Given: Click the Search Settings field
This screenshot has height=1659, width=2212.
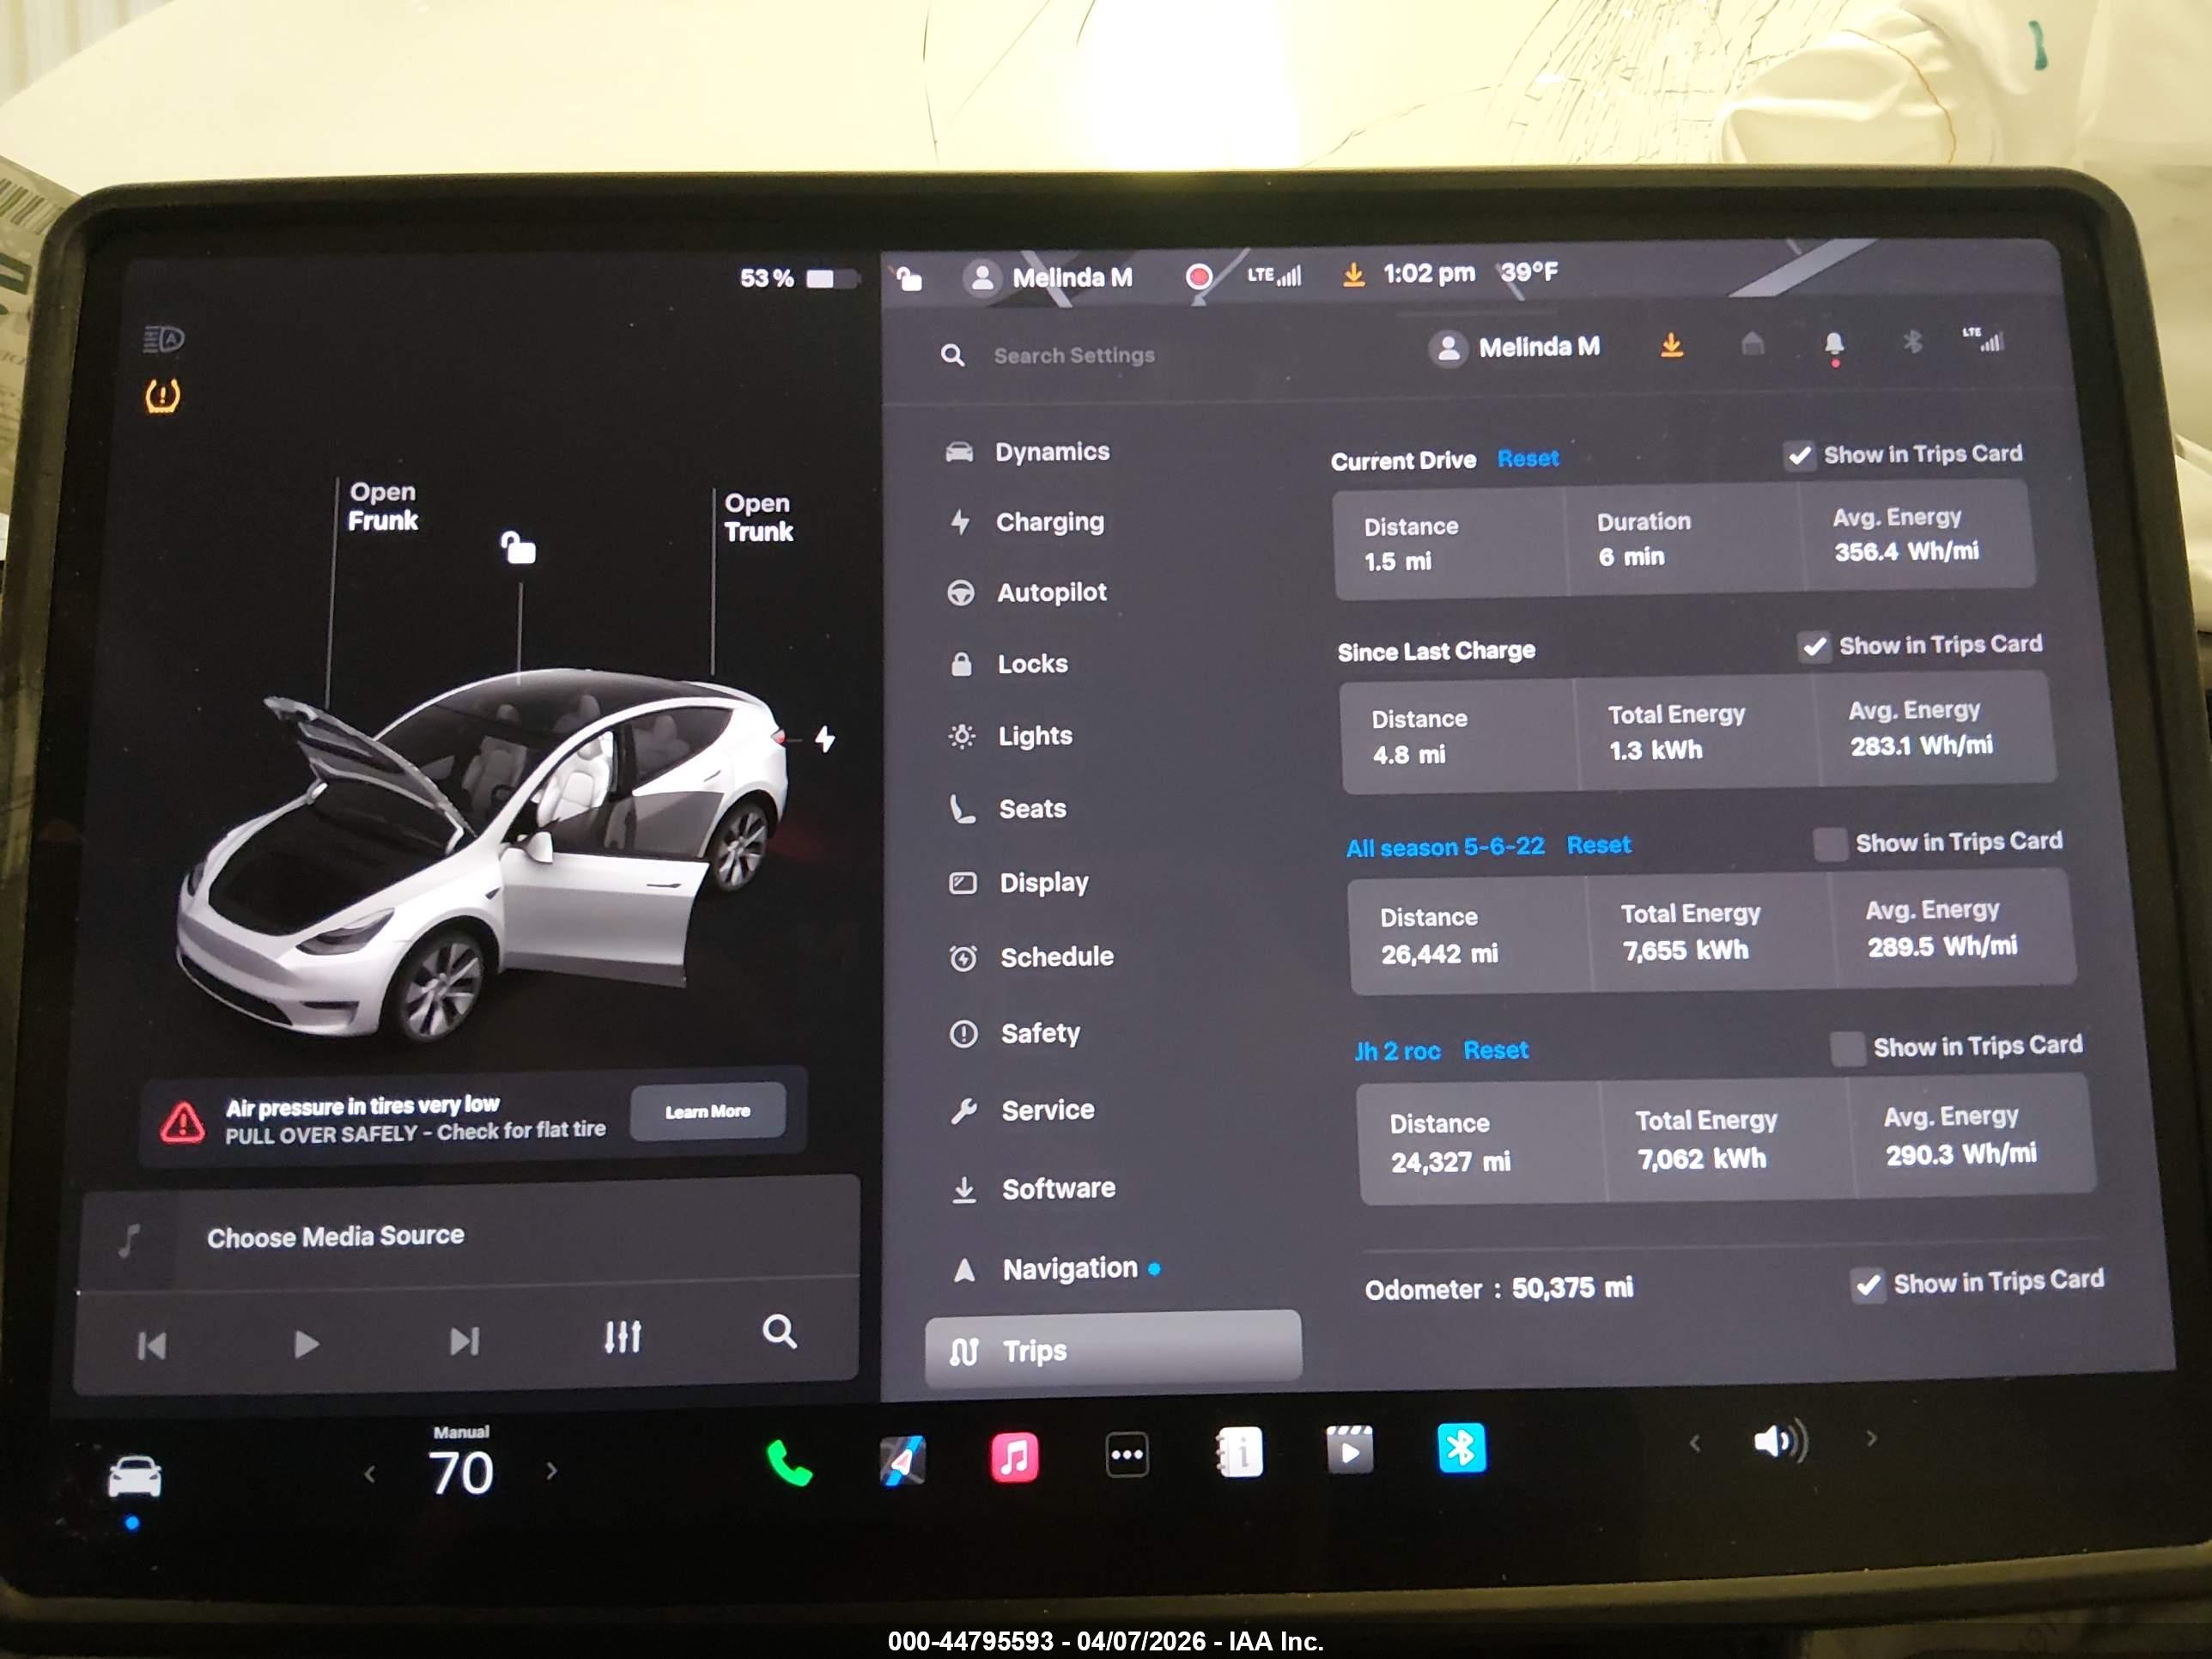Looking at the screenshot, I should pyautogui.click(x=1074, y=355).
